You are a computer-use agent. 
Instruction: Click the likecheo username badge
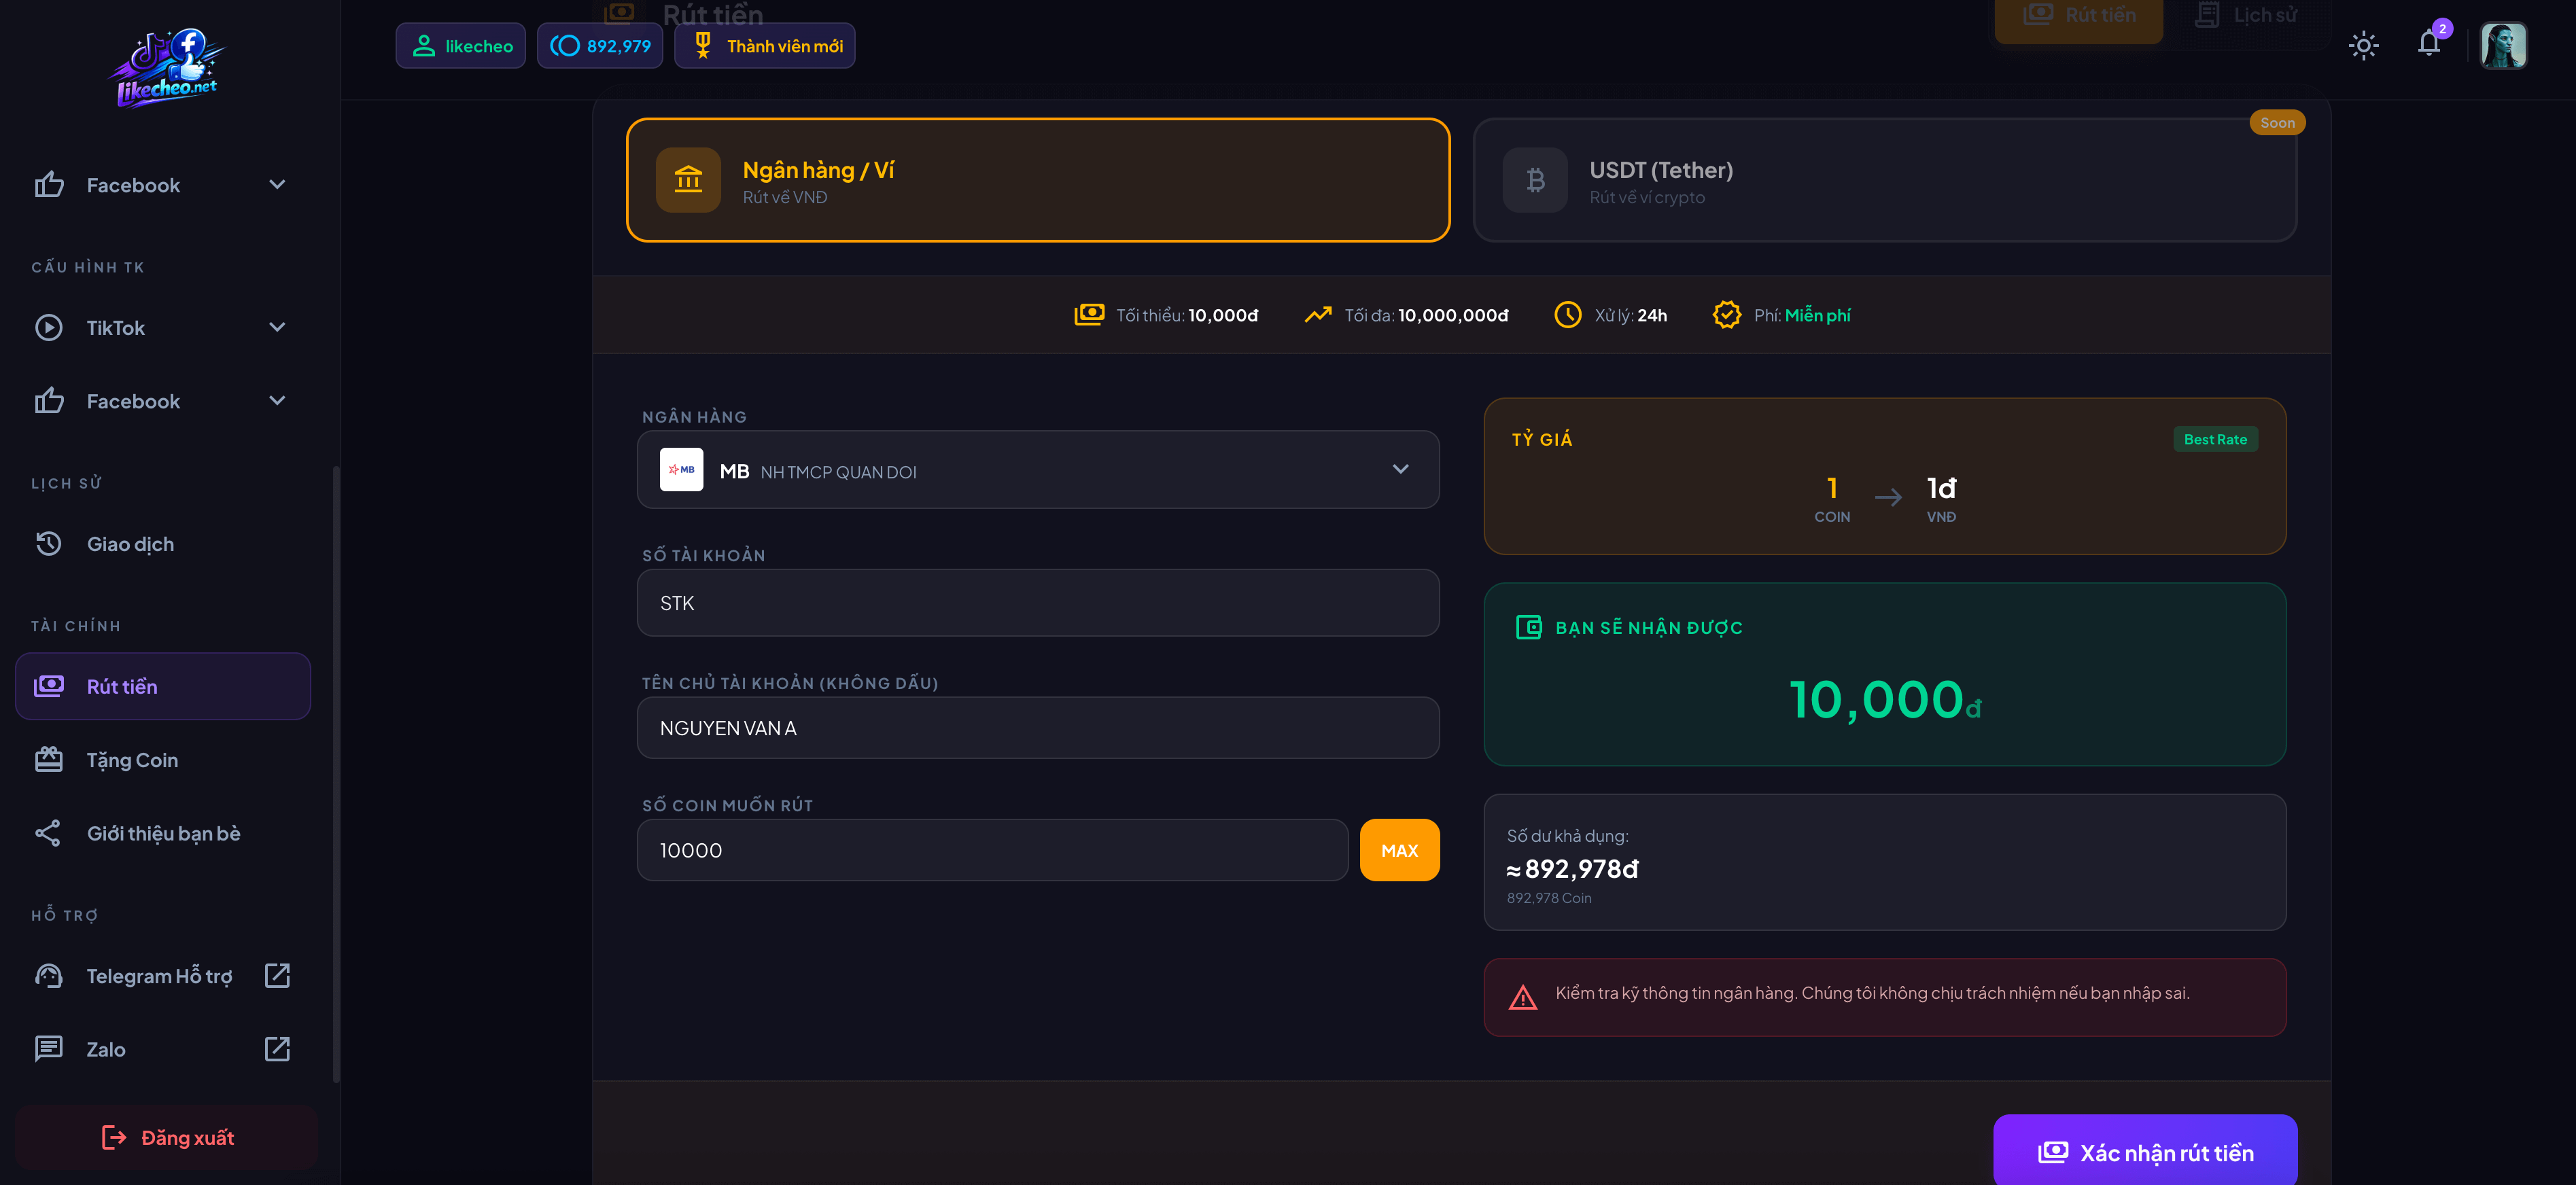point(461,46)
